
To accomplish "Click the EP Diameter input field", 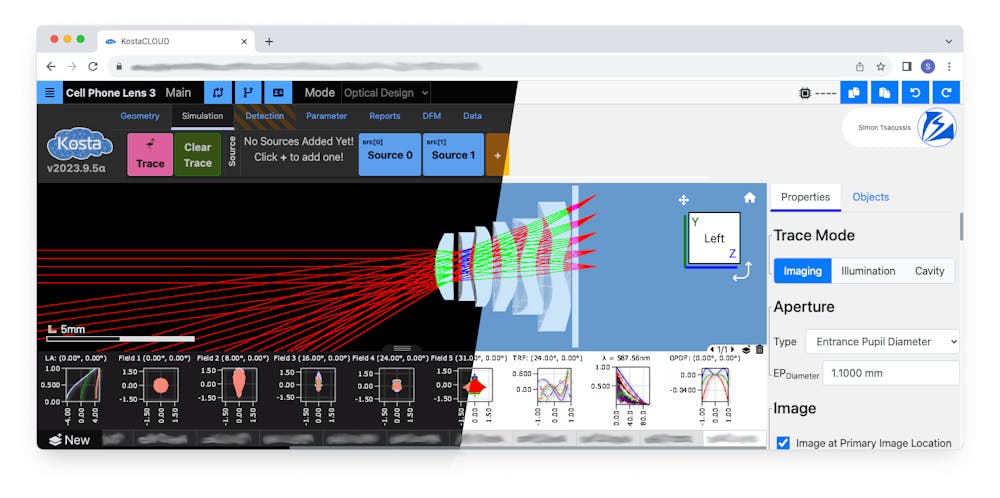I will pyautogui.click(x=890, y=372).
